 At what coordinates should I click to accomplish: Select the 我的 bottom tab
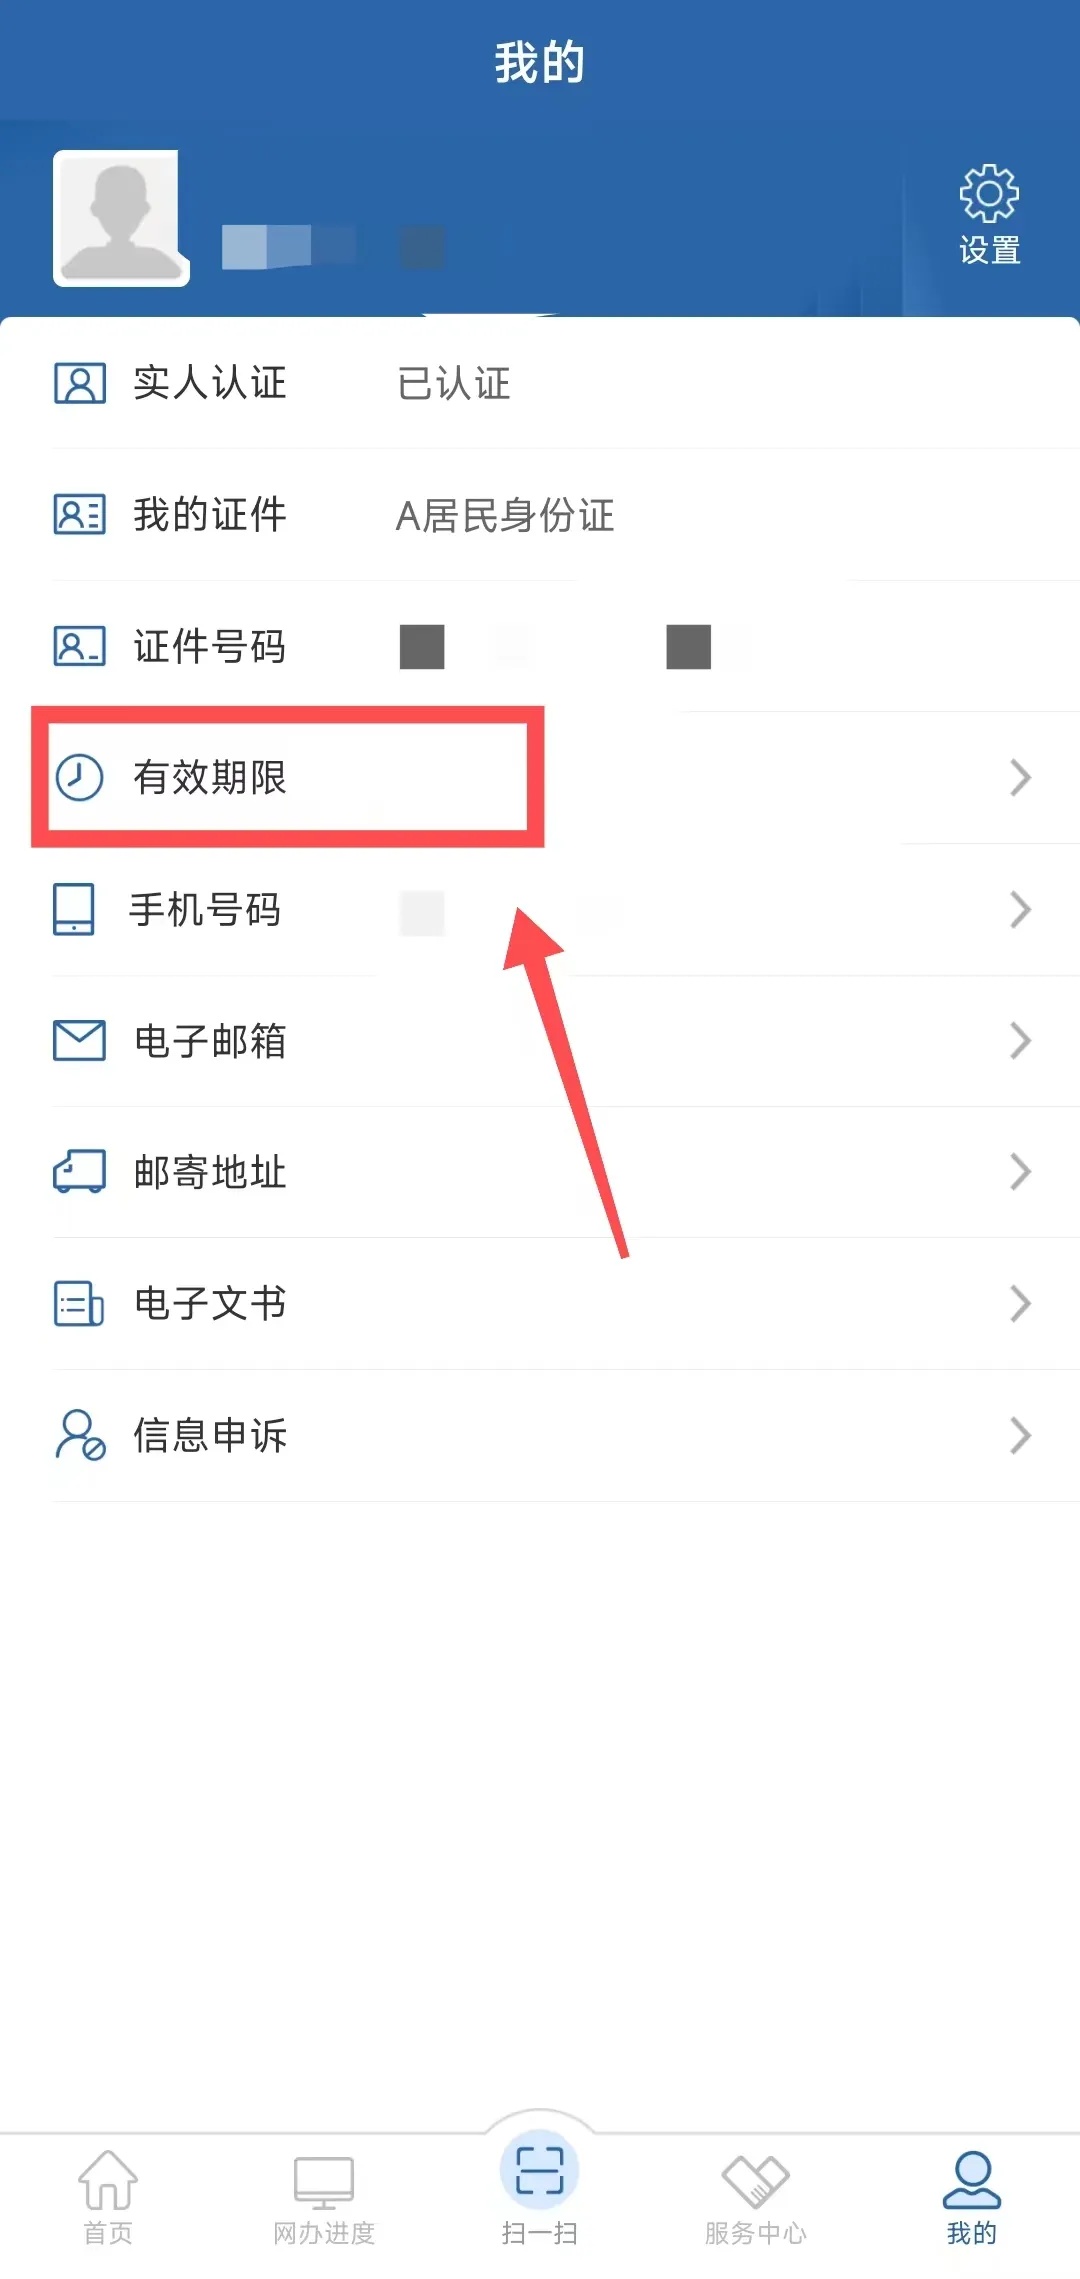972,2197
